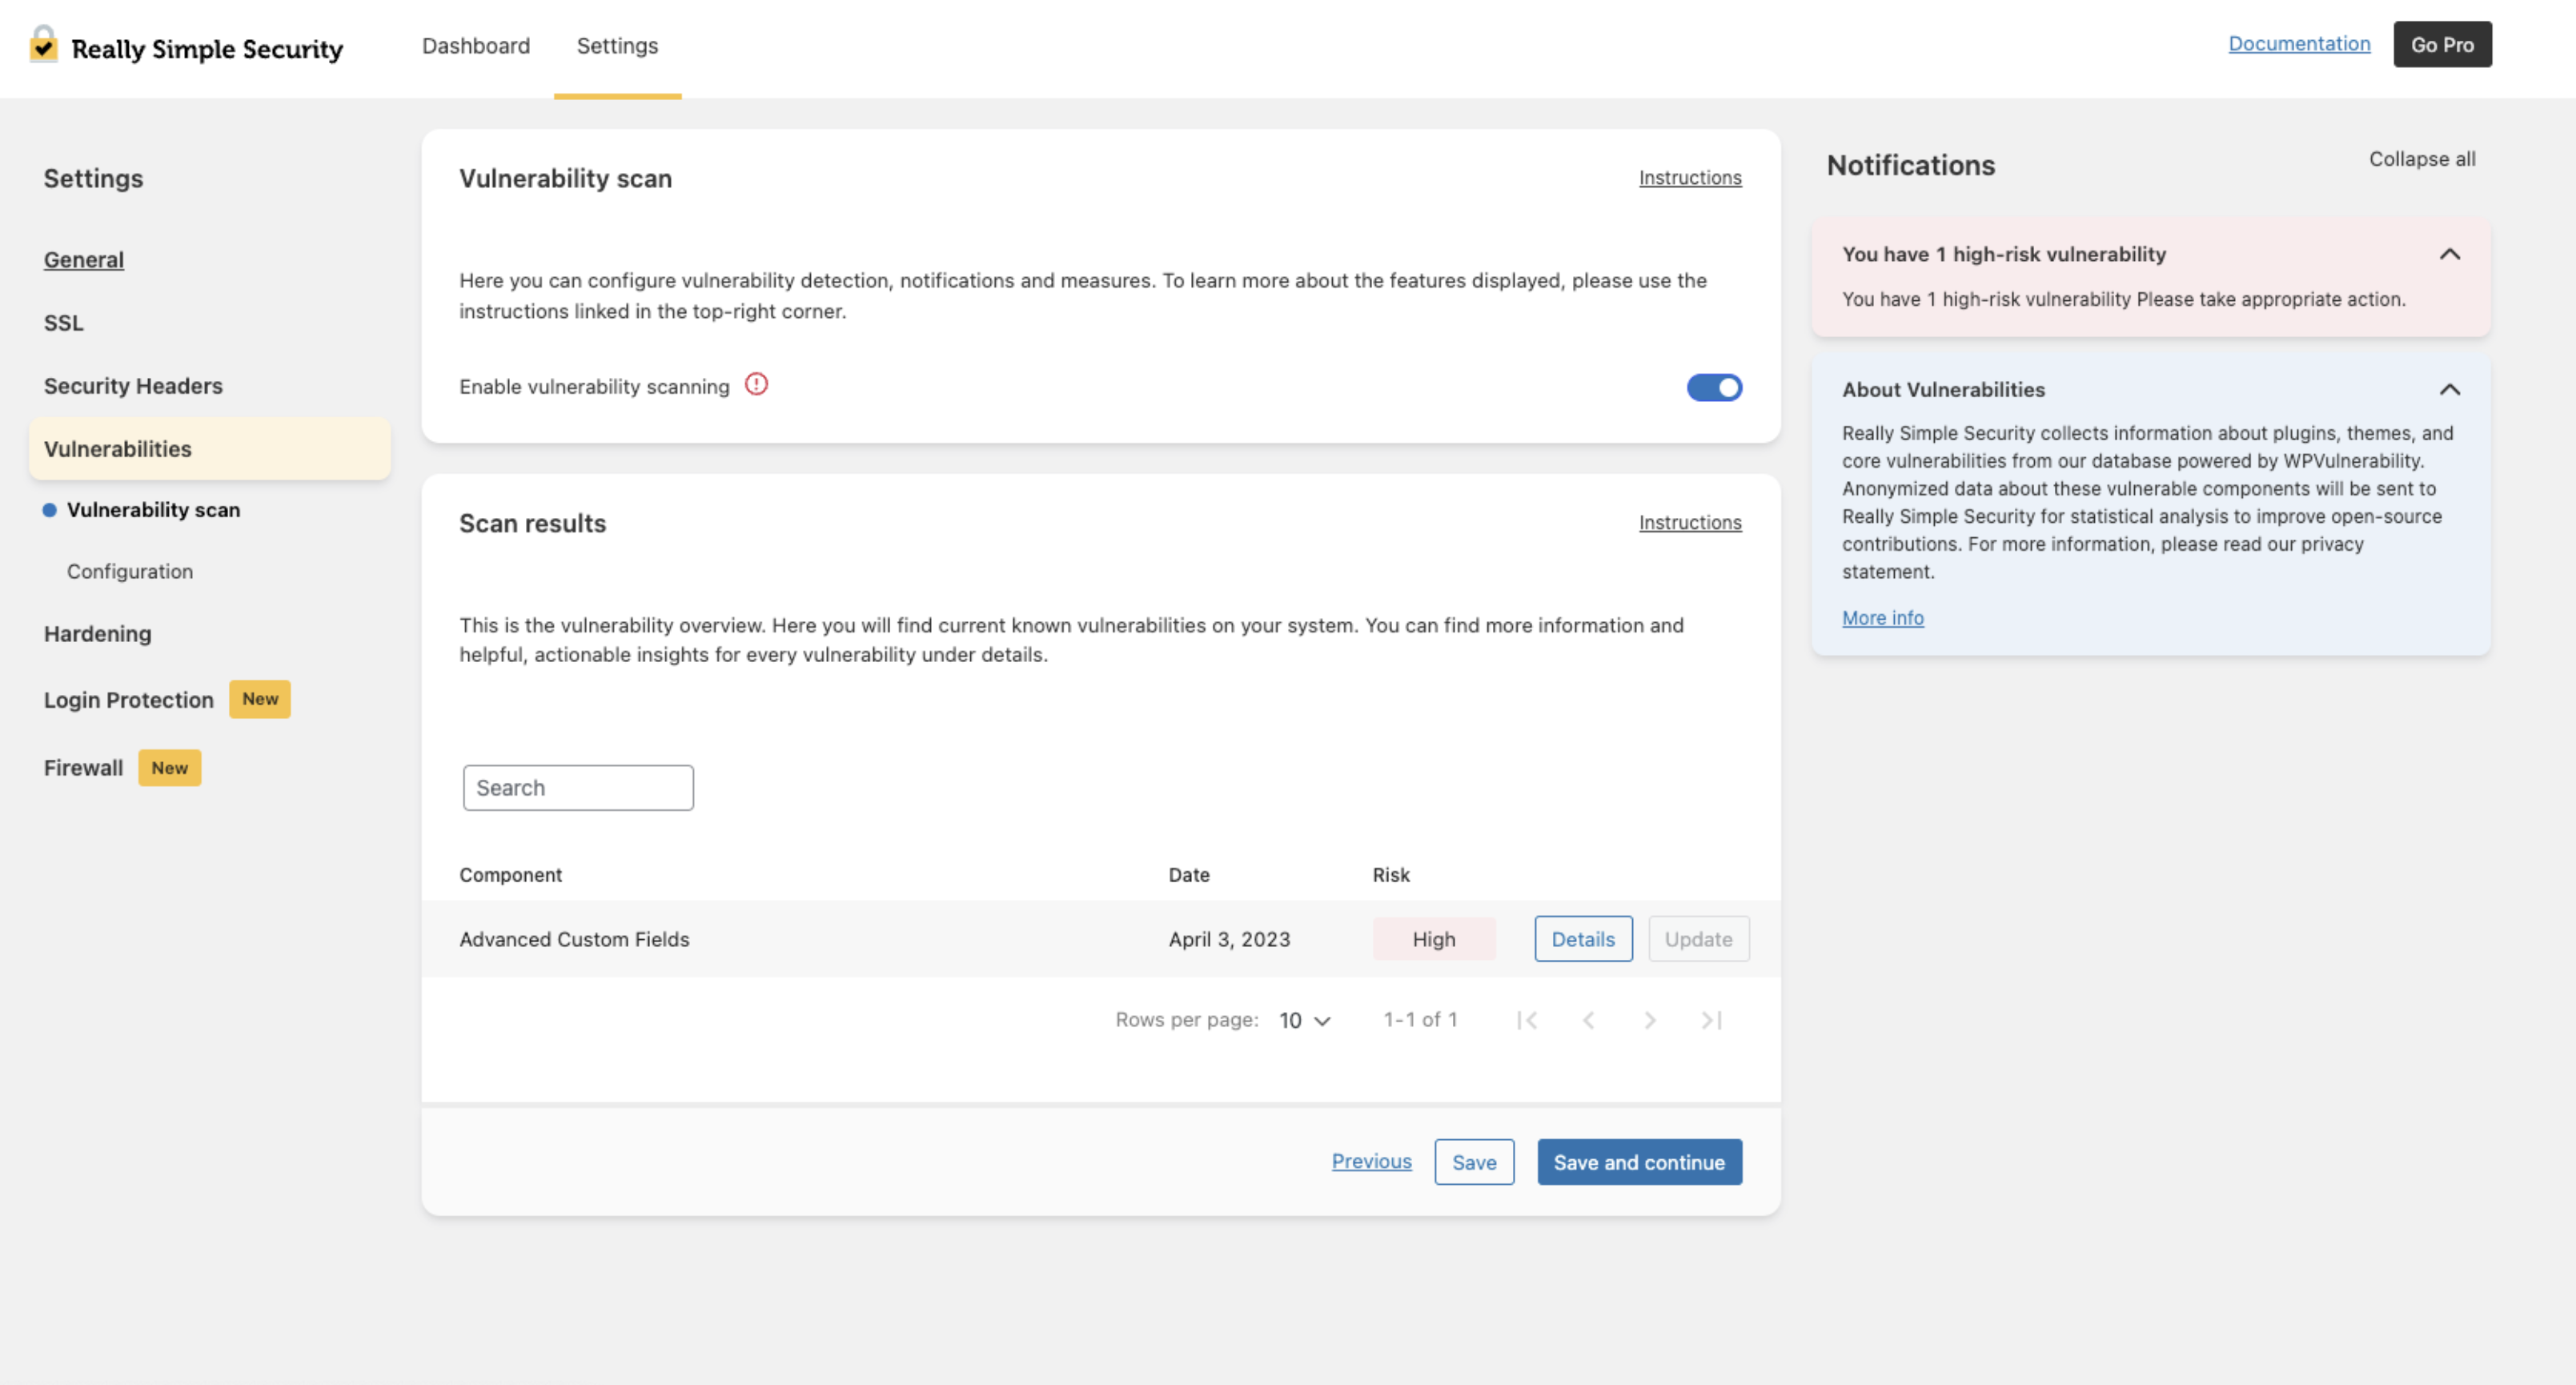Screen dimensions: 2576x1385
Task: Jump to last page of scan results
Action: pos(1711,1020)
